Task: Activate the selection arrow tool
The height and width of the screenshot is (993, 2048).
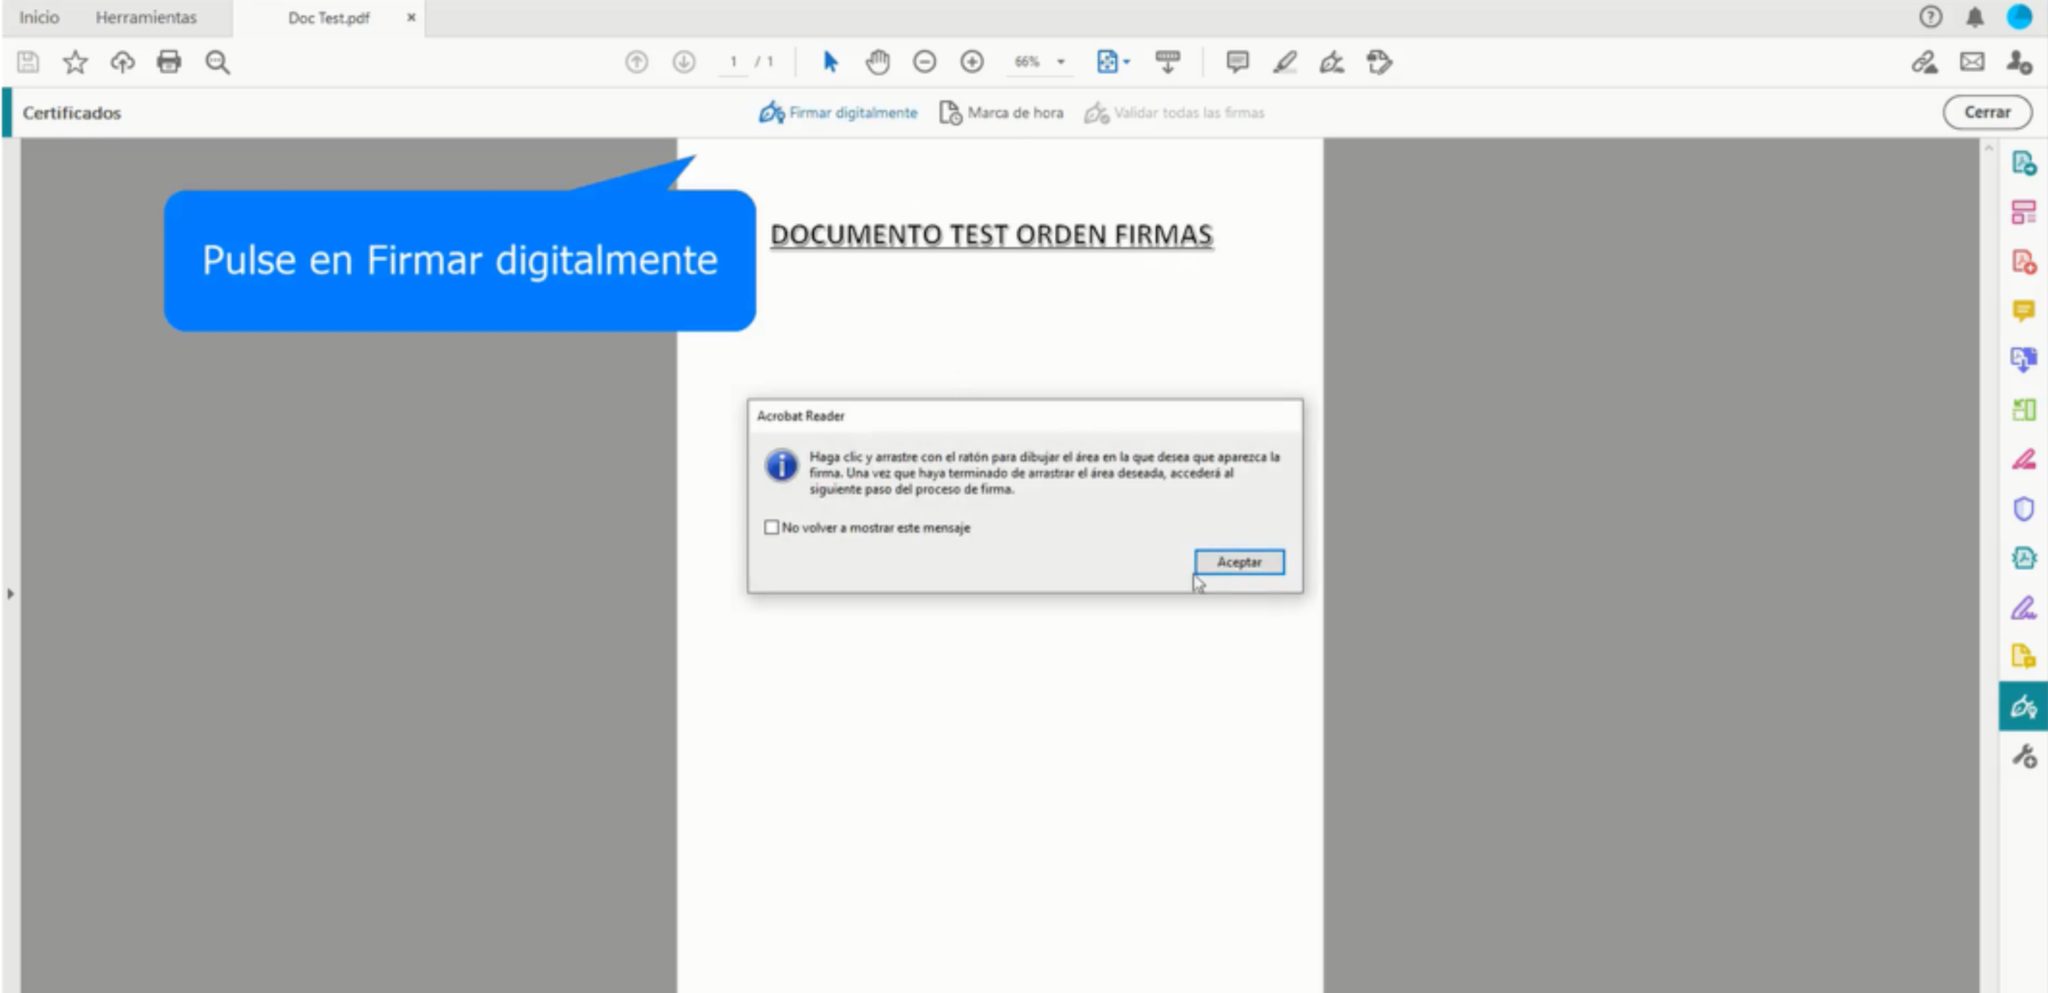Action: click(830, 62)
